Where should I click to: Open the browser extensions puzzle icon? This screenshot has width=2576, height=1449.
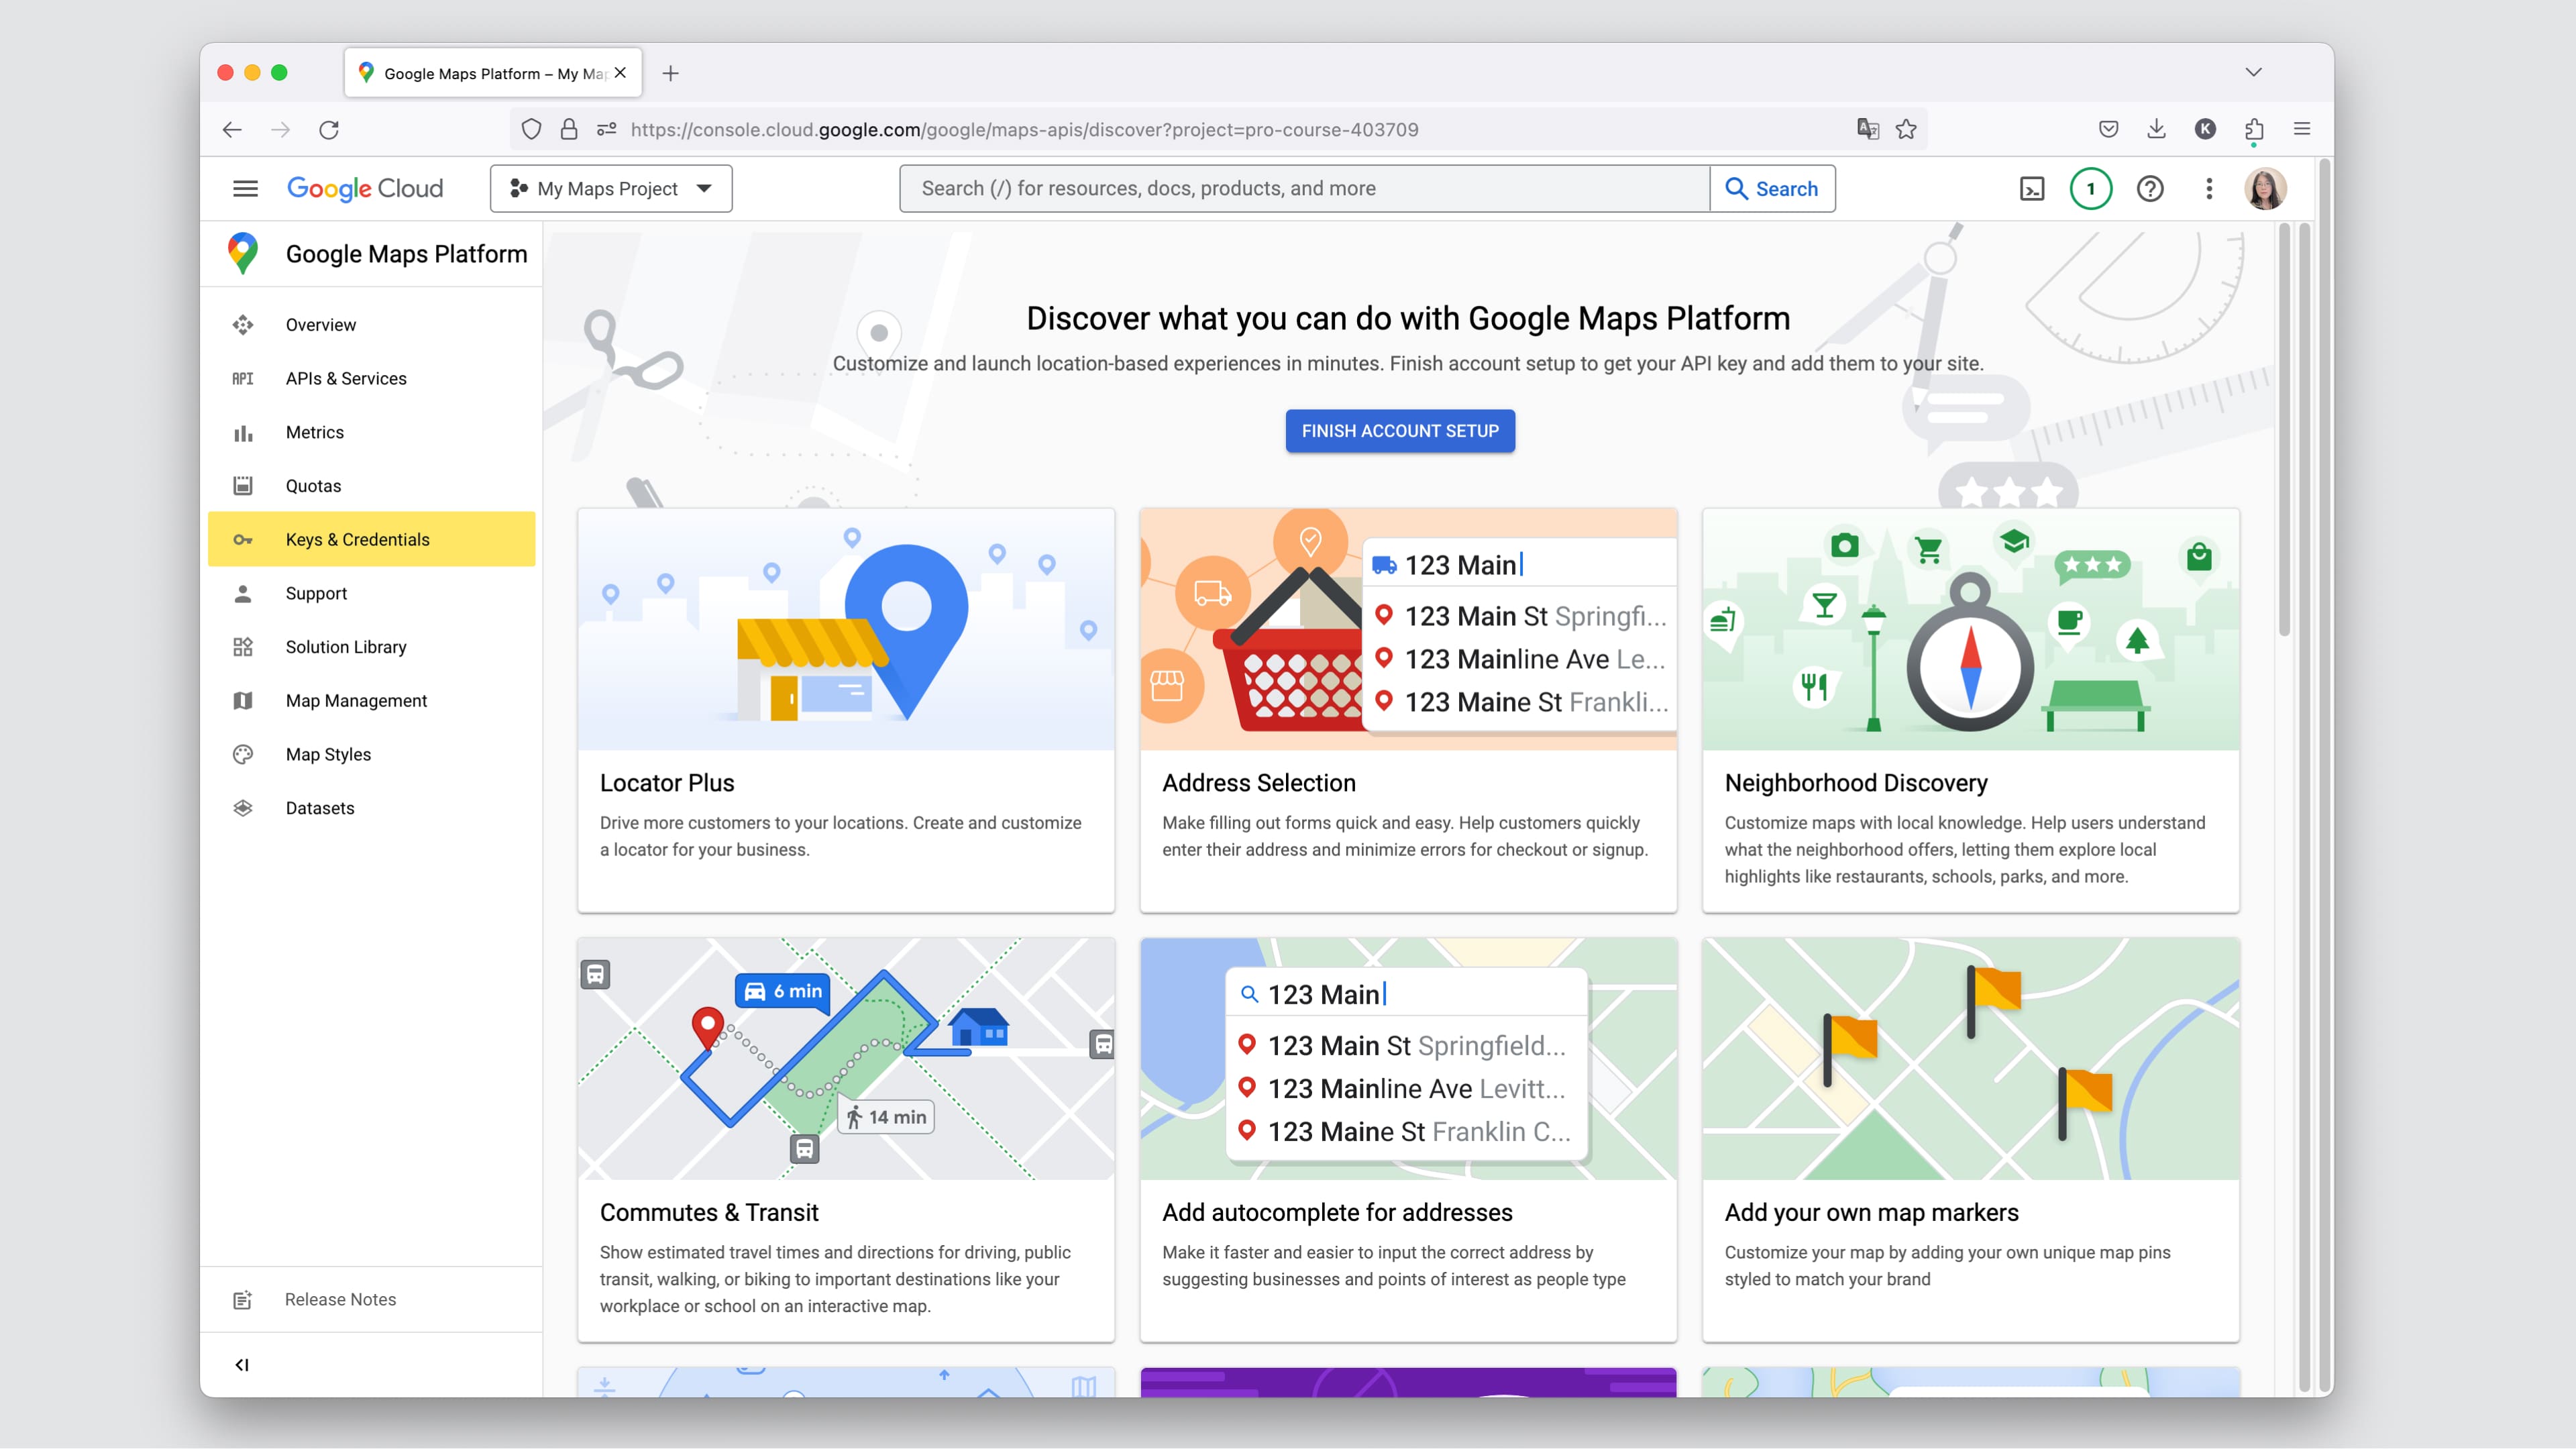2254,129
